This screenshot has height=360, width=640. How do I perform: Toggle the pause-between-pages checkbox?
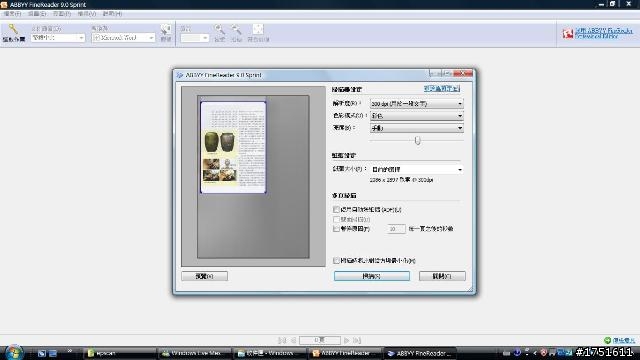click(x=336, y=229)
